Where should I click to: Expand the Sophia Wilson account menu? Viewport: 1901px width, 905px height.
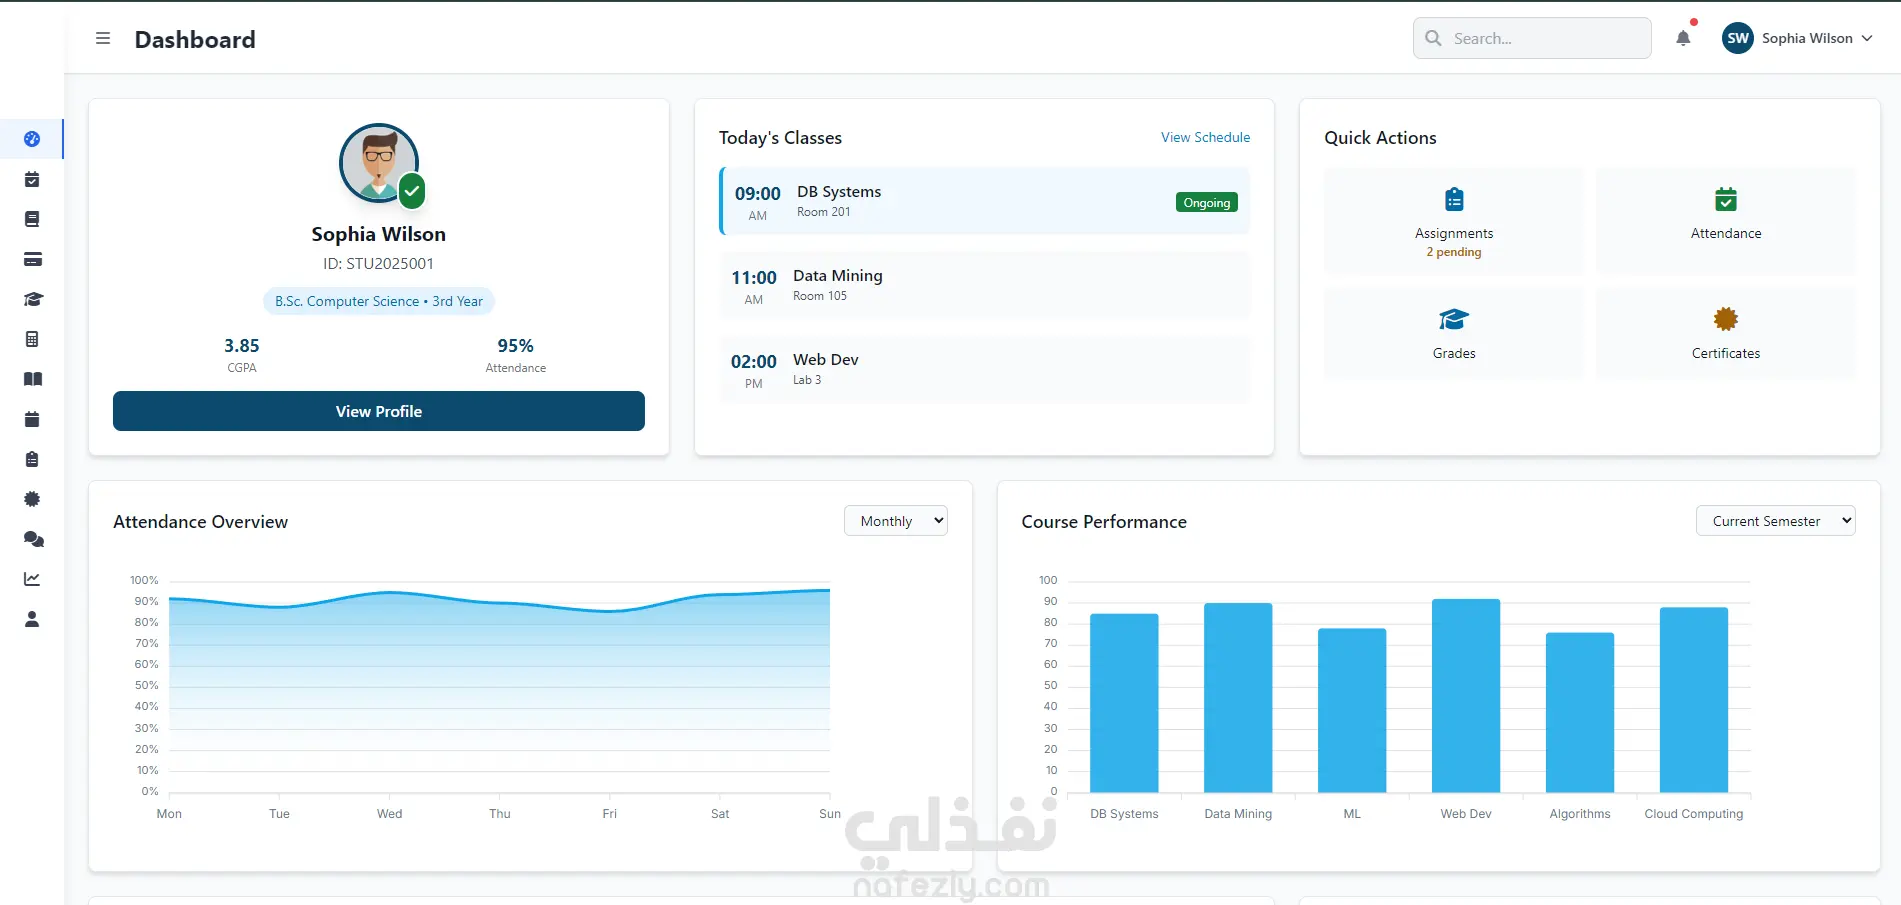(1797, 38)
